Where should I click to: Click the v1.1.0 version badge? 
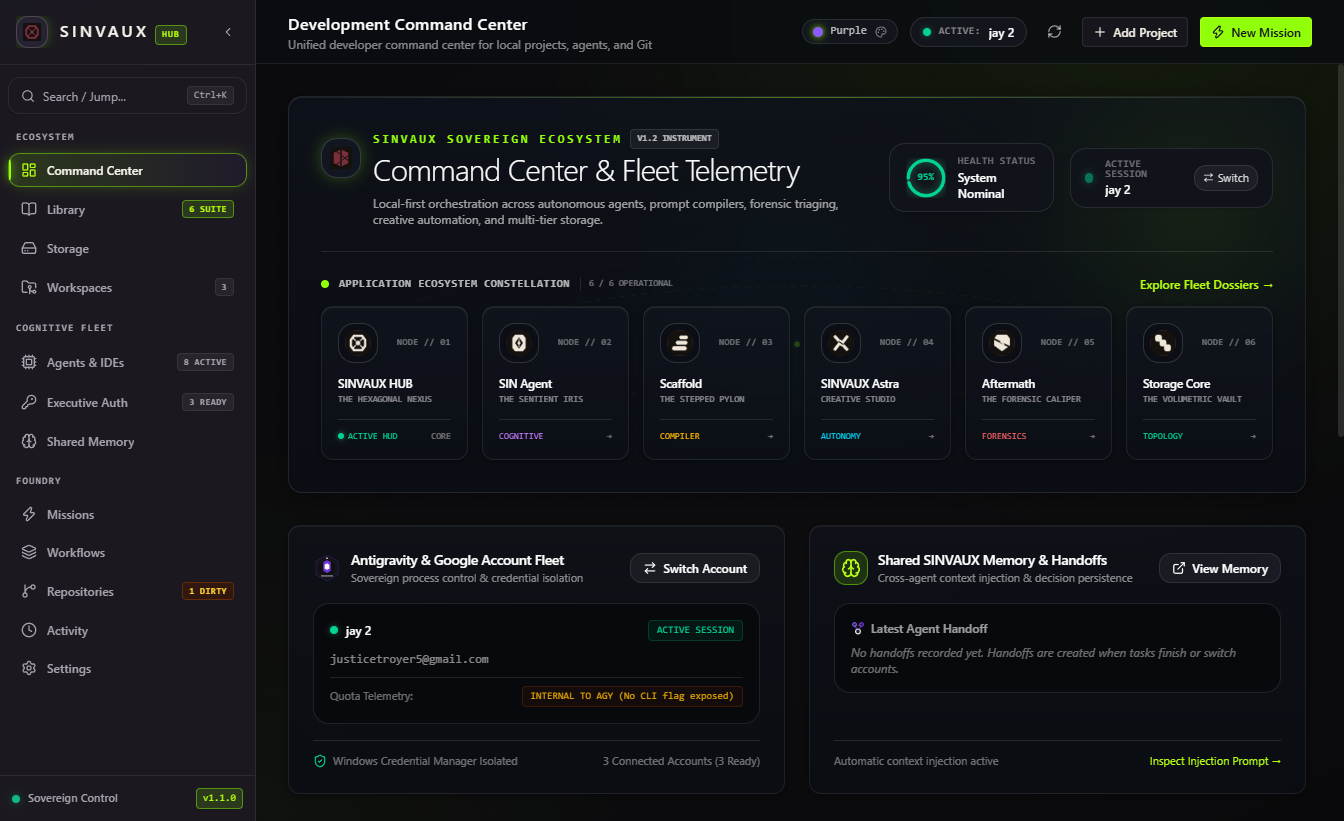219,798
